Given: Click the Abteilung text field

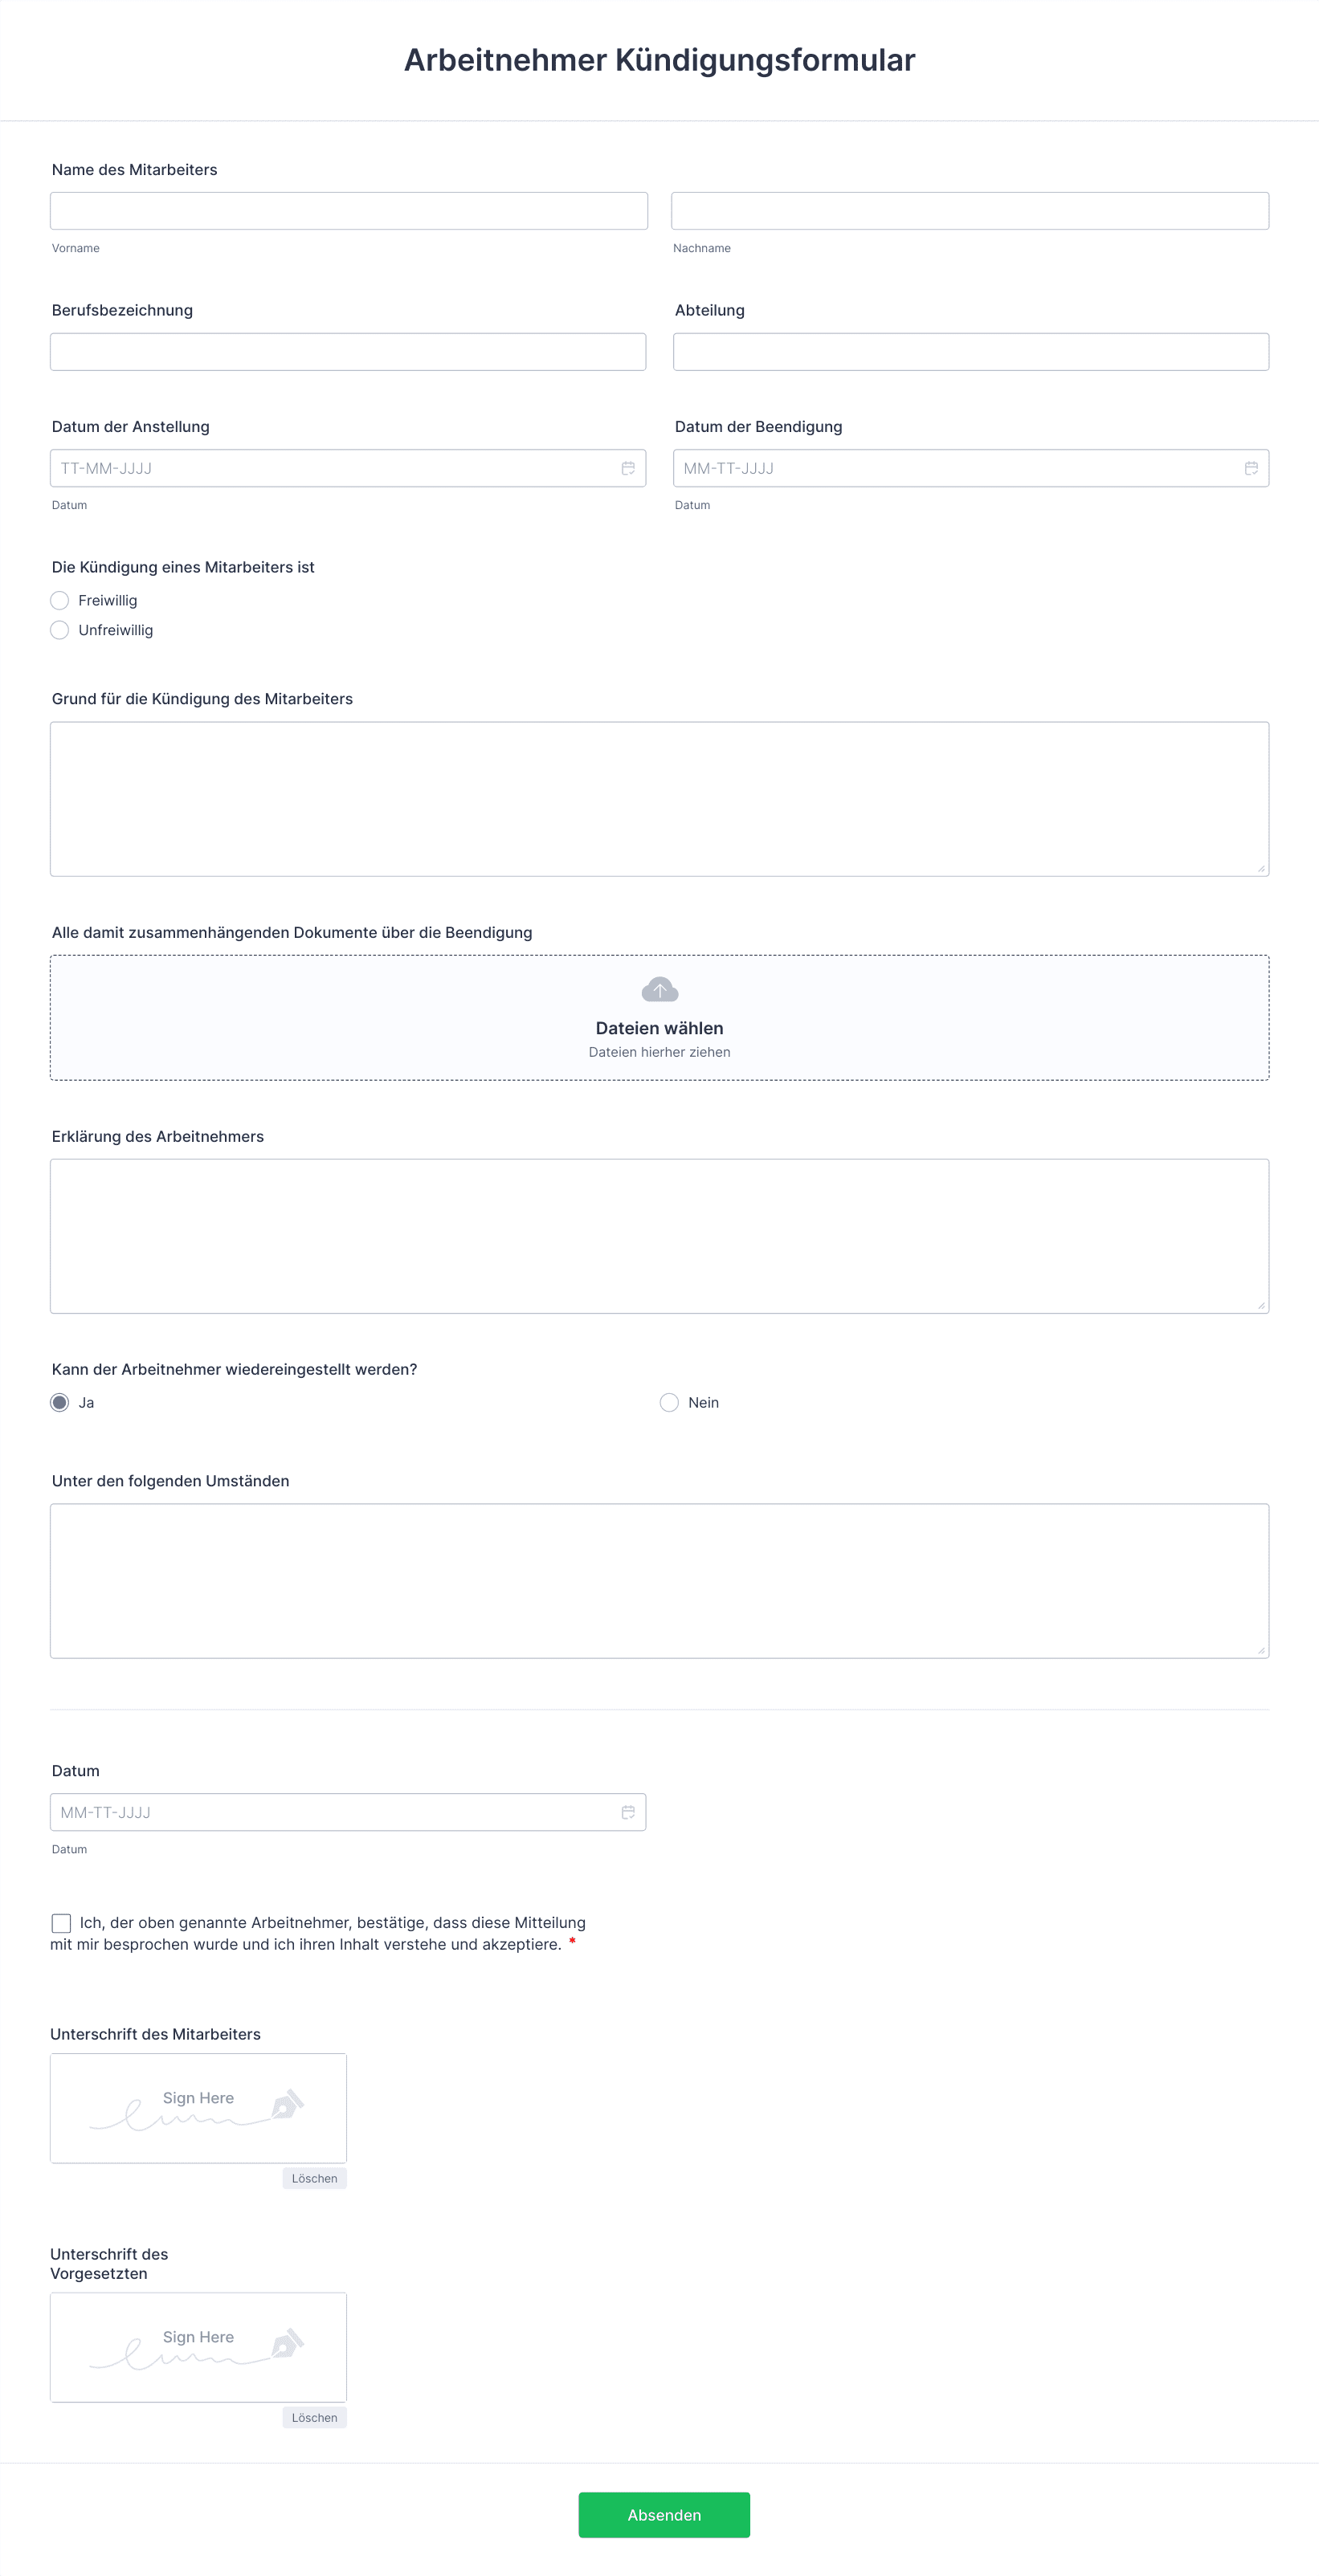Looking at the screenshot, I should [x=971, y=352].
